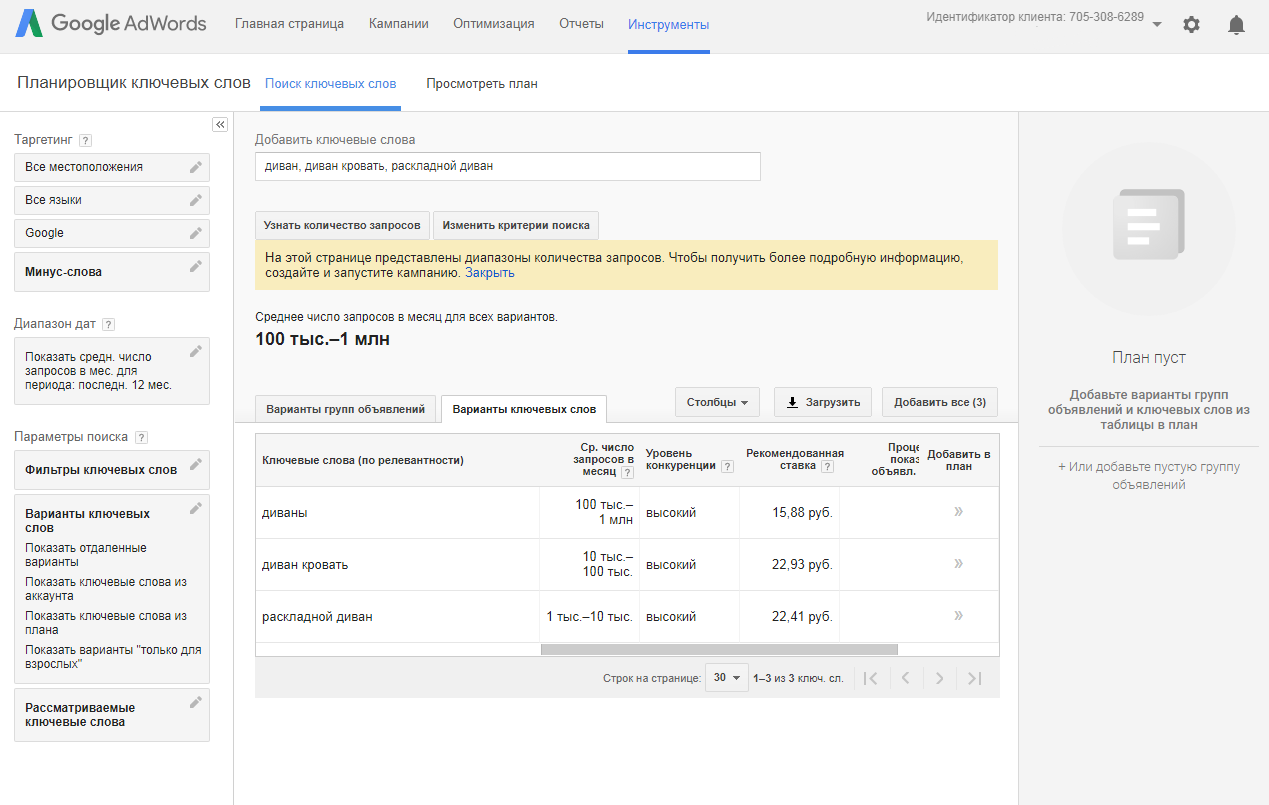Open the rows-per-page «30» dropdown
This screenshot has height=805, width=1269.
pos(726,677)
